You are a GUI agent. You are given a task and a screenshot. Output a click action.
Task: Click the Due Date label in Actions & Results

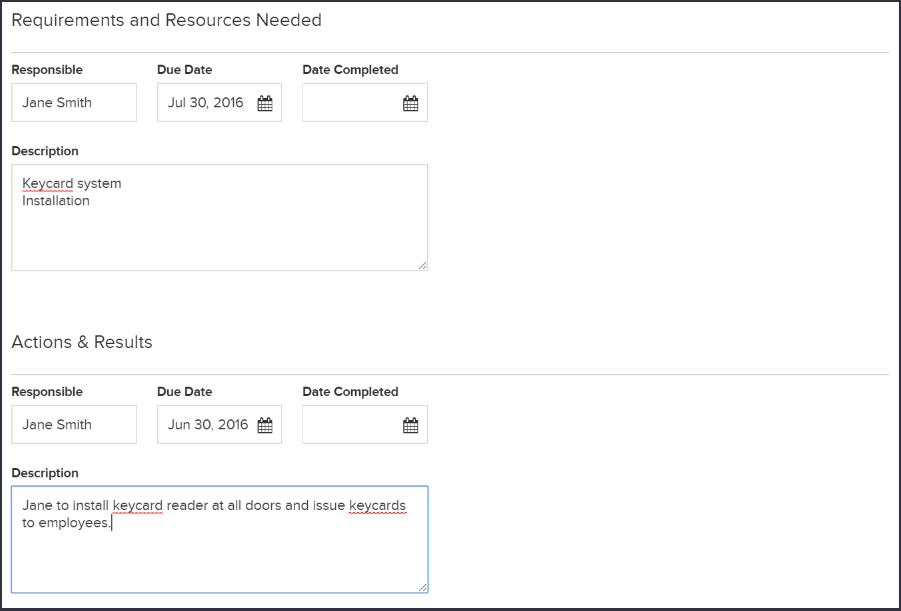(184, 391)
